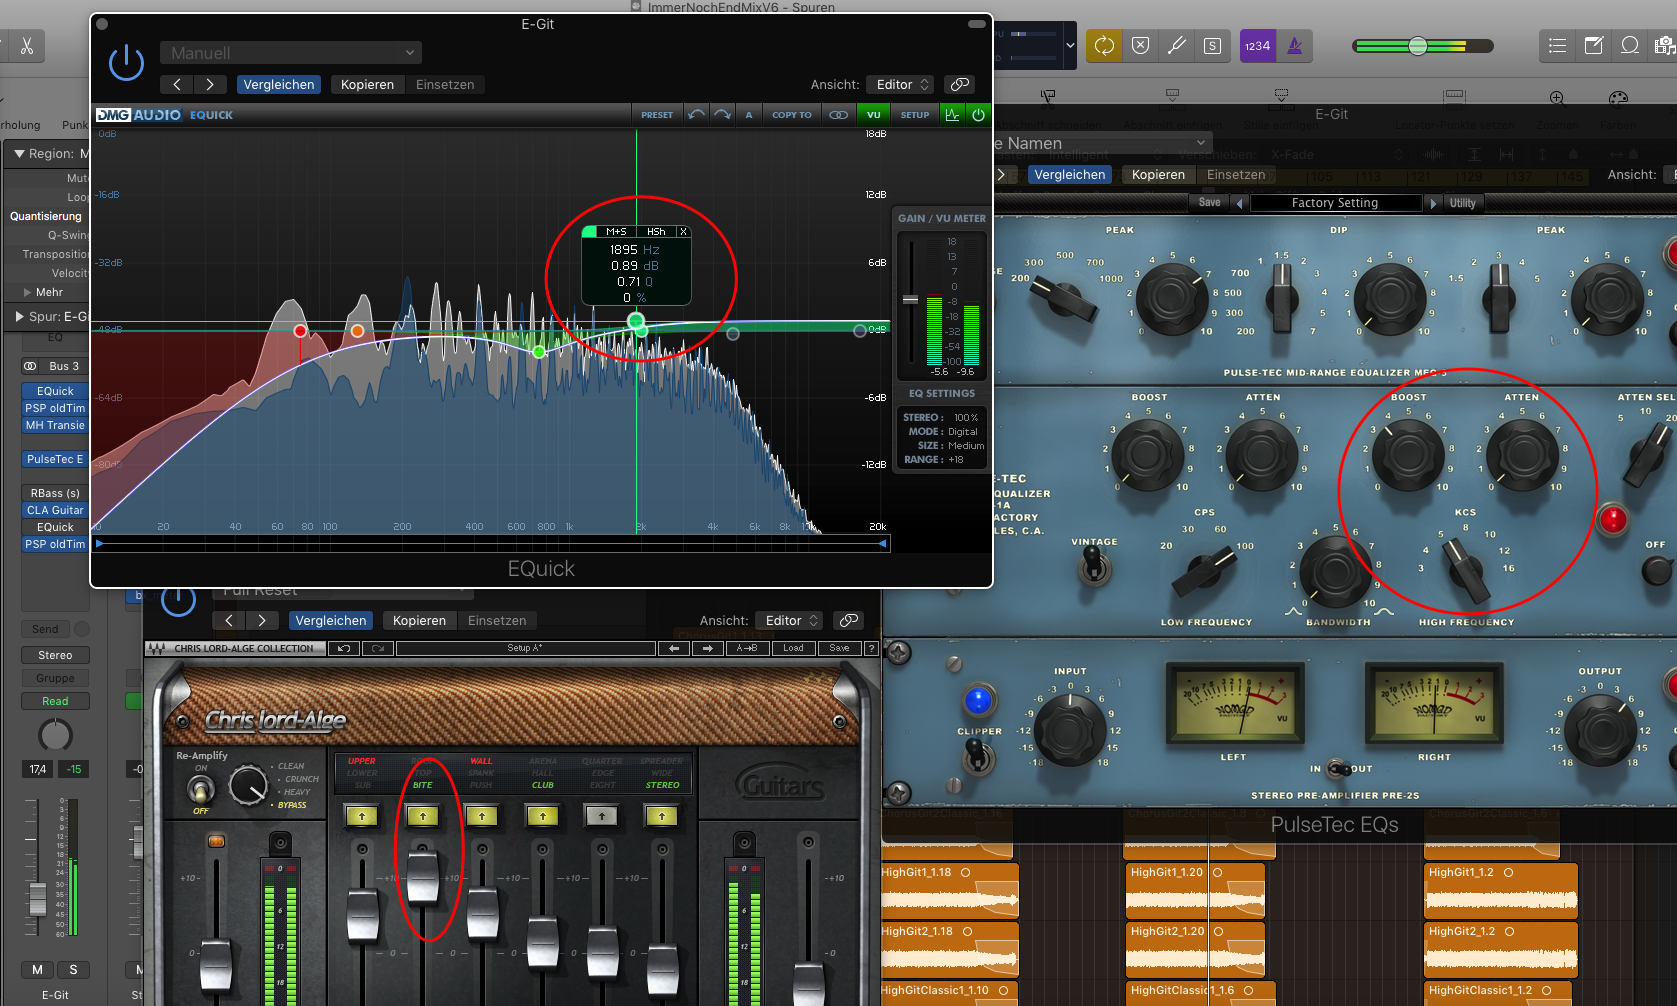Click the link icon in EQuick header
1677x1006 pixels.
(959, 85)
